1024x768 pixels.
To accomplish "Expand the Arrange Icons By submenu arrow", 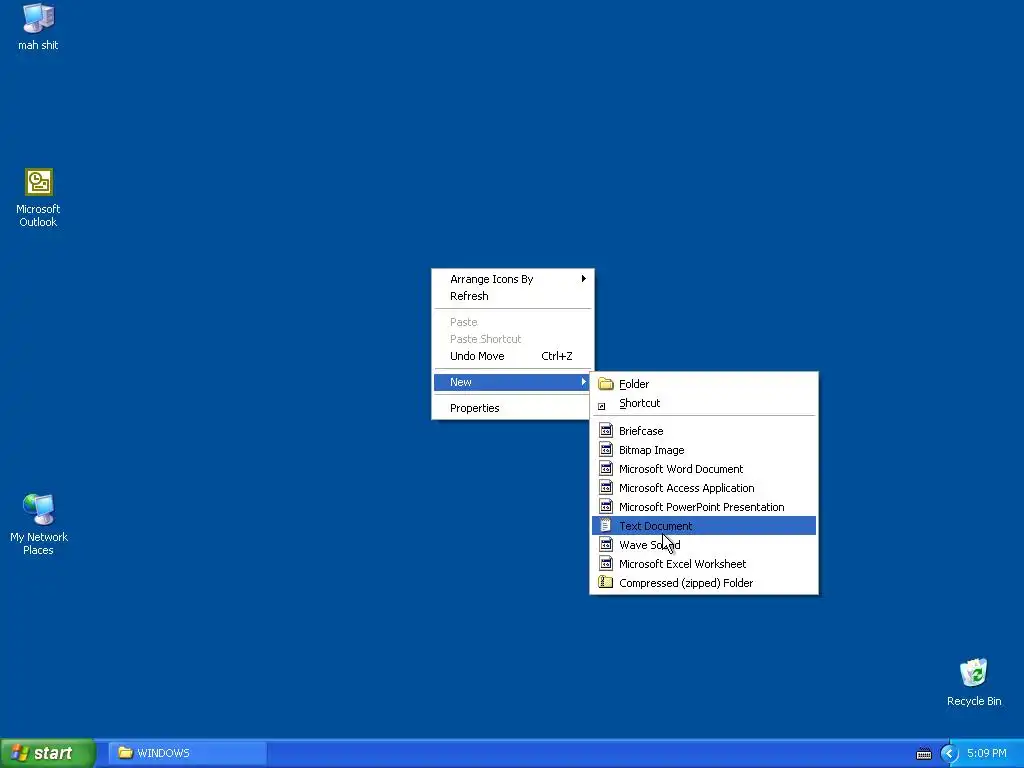I will (x=583, y=279).
